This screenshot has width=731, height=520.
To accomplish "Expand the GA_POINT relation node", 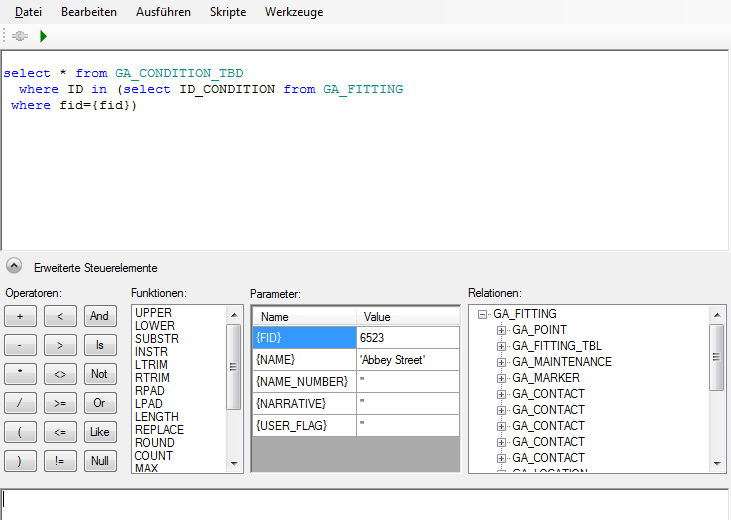I will click(x=502, y=330).
